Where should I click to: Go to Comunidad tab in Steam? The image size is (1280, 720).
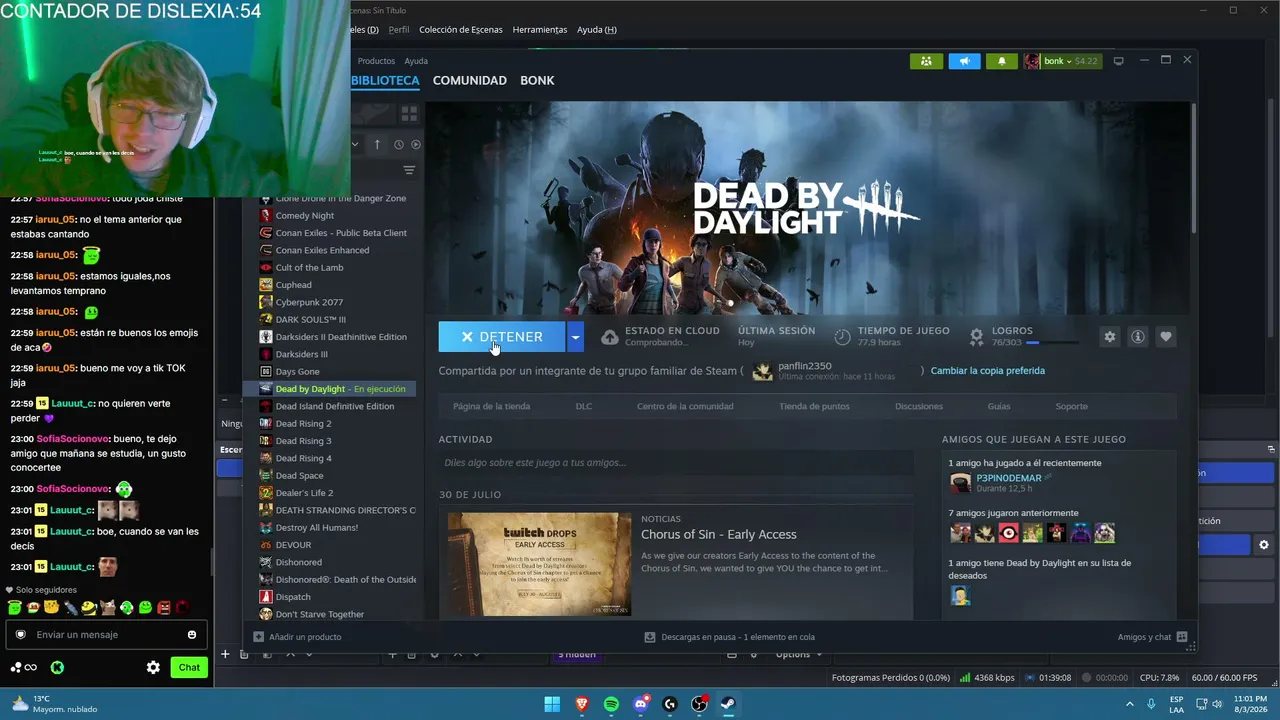tap(470, 80)
